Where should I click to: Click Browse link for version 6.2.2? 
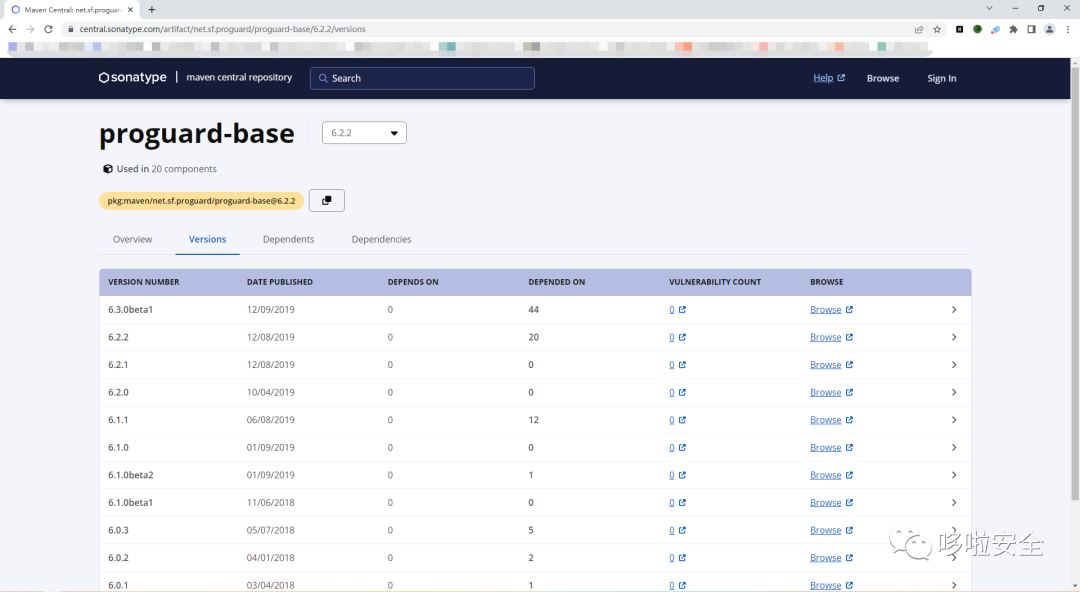(825, 337)
